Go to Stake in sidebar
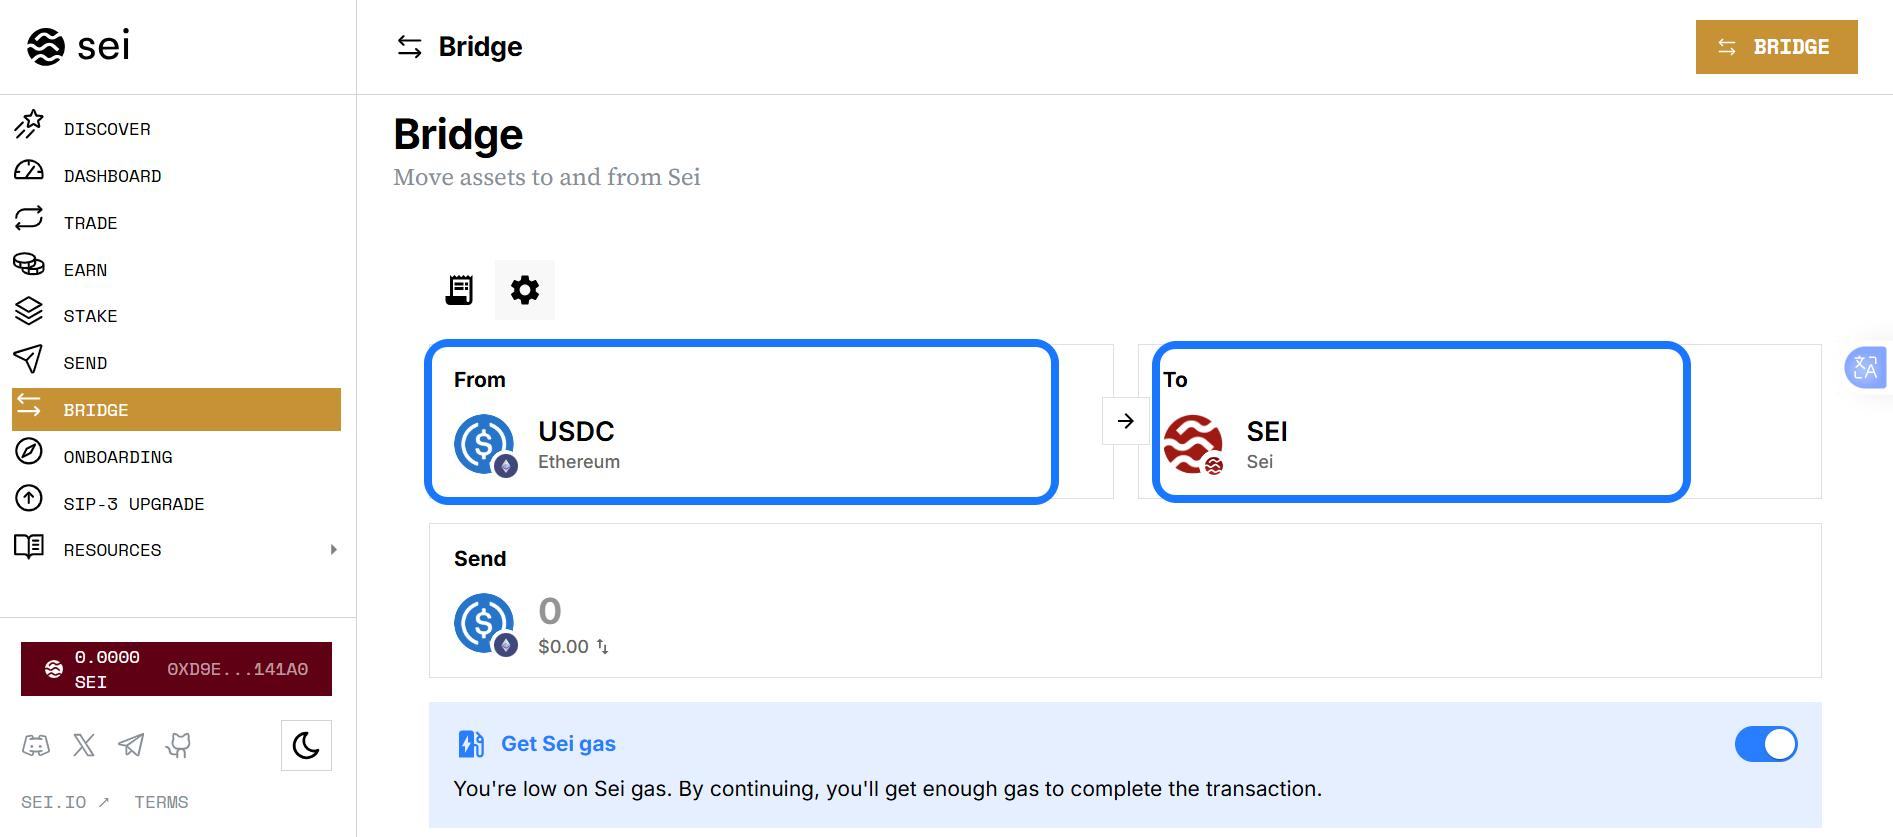1893x837 pixels. point(90,316)
